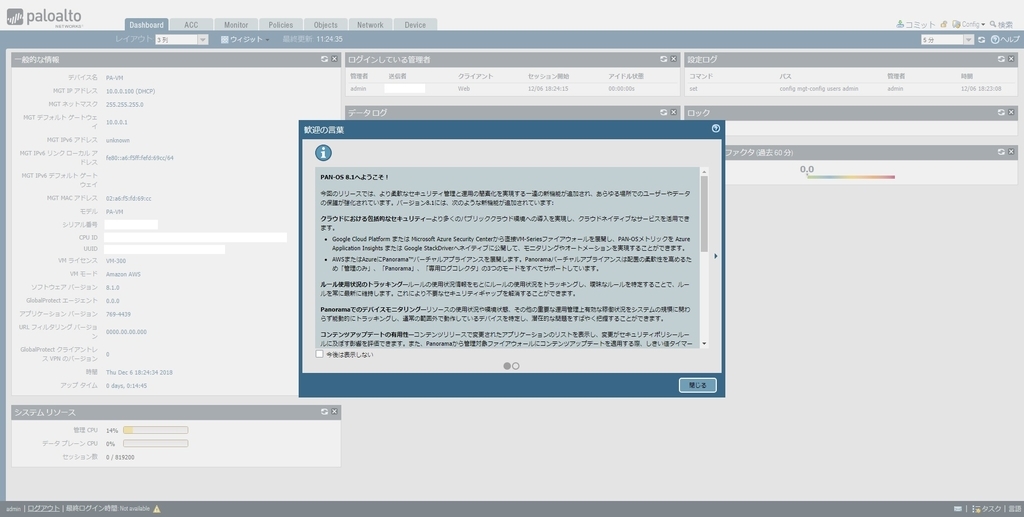Refresh the ロック widget
The image size is (1024, 517).
pyautogui.click(x=1001, y=112)
